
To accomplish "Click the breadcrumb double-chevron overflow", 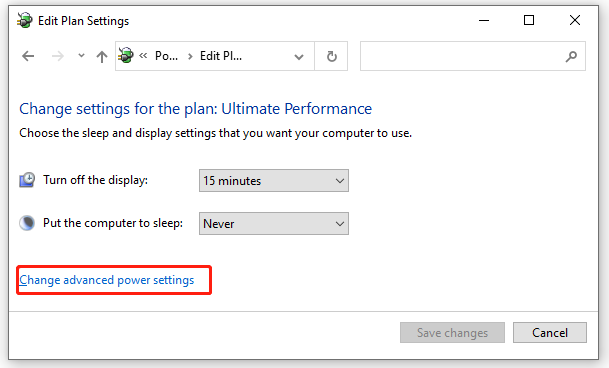I will (x=143, y=56).
